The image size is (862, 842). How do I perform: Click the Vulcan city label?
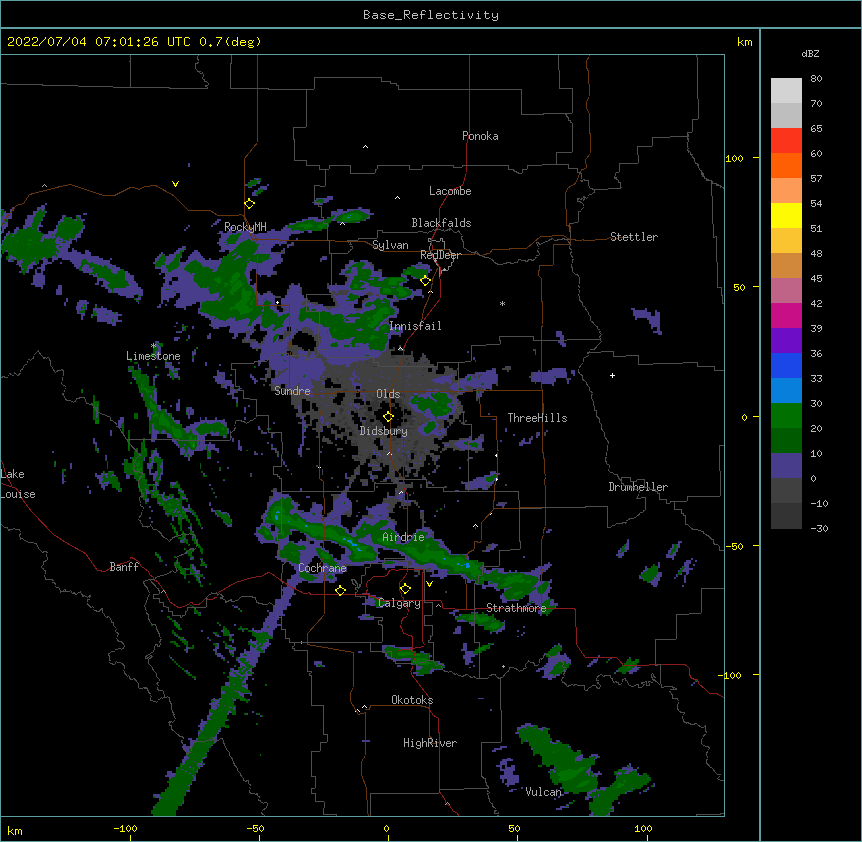(x=543, y=792)
